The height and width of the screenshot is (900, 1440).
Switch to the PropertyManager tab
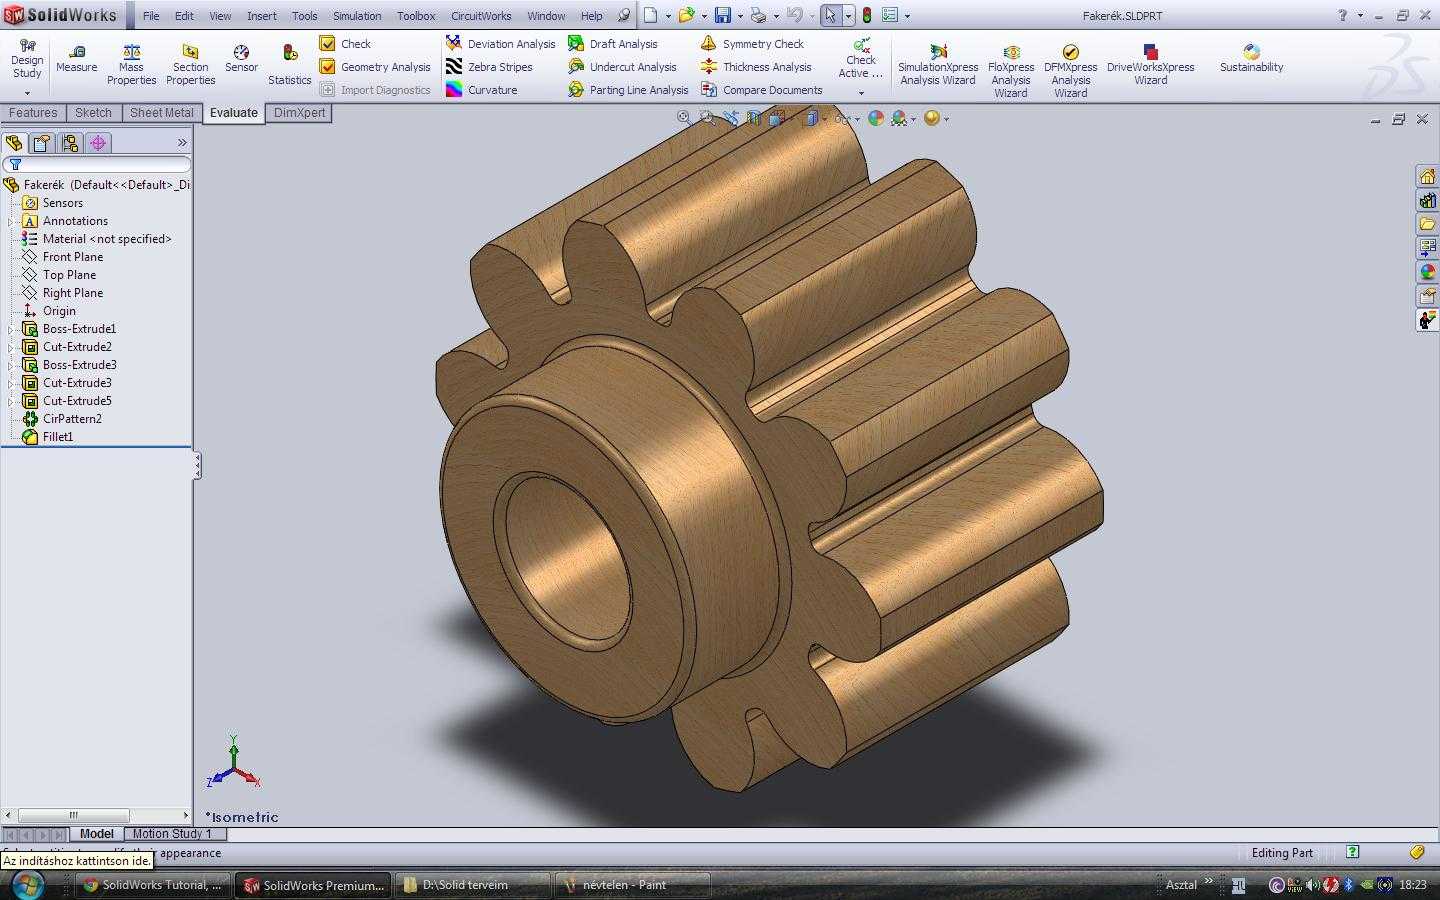(42, 143)
